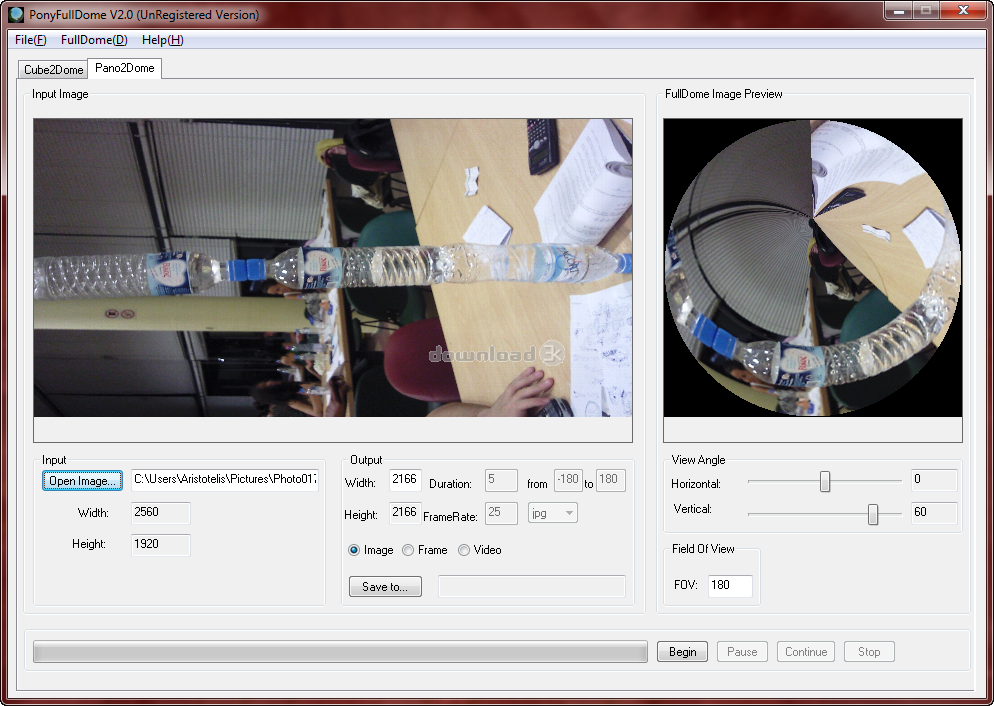The image size is (994, 706).
Task: Click the PonyFullDome app icon in title bar
Action: coord(15,15)
